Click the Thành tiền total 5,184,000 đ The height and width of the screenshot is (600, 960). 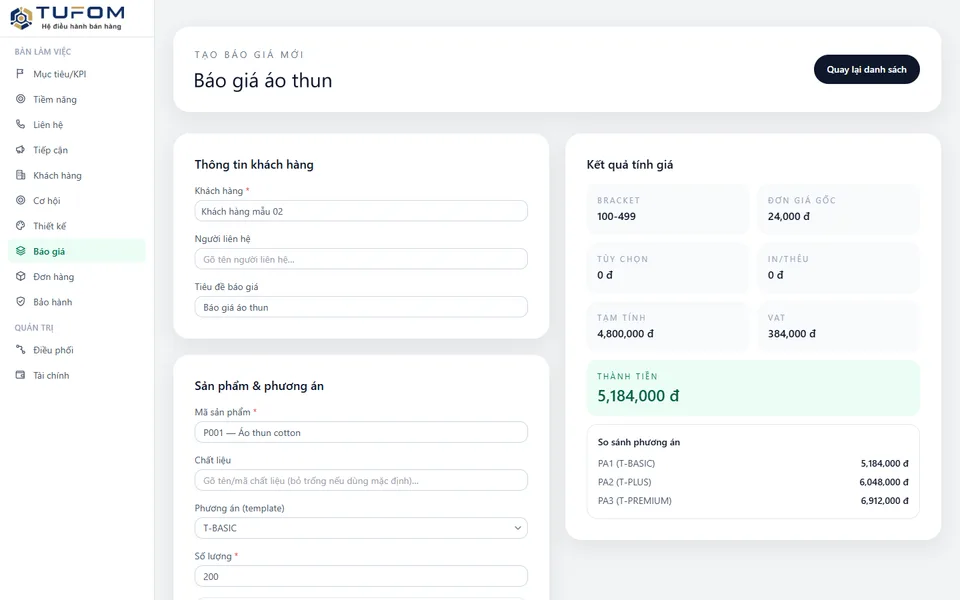pos(638,396)
